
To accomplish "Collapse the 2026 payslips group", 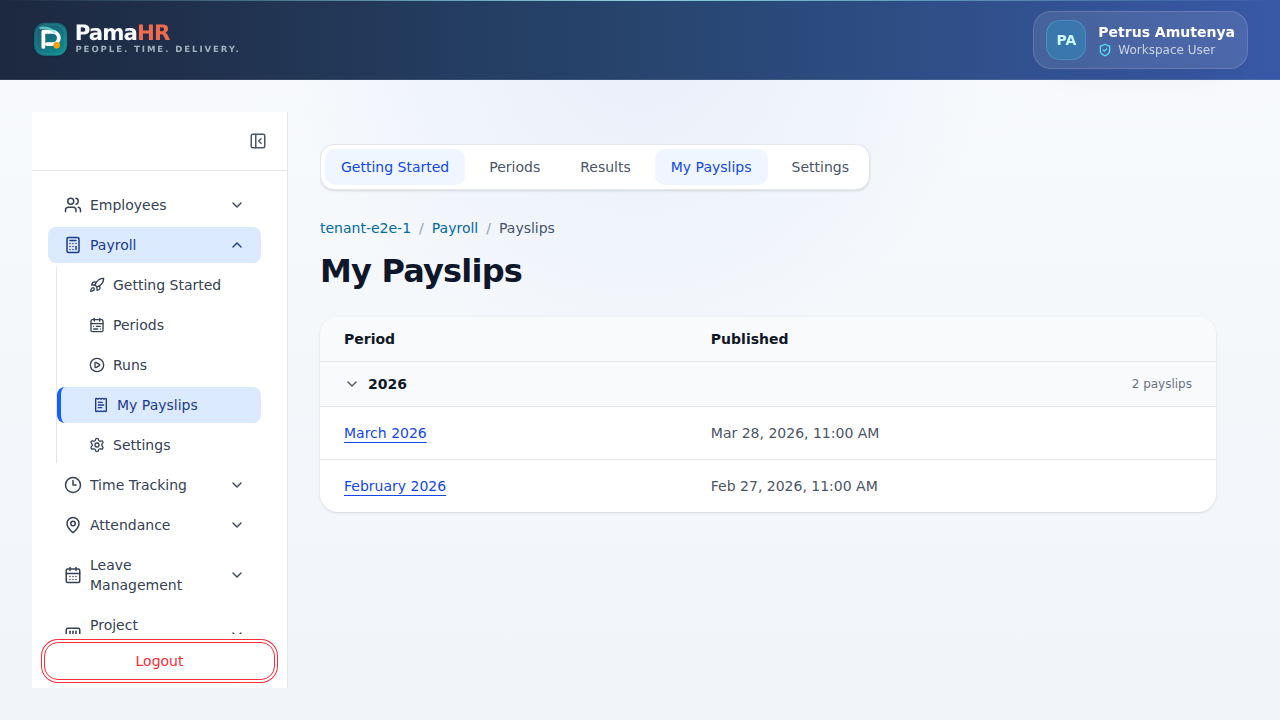I will [351, 384].
